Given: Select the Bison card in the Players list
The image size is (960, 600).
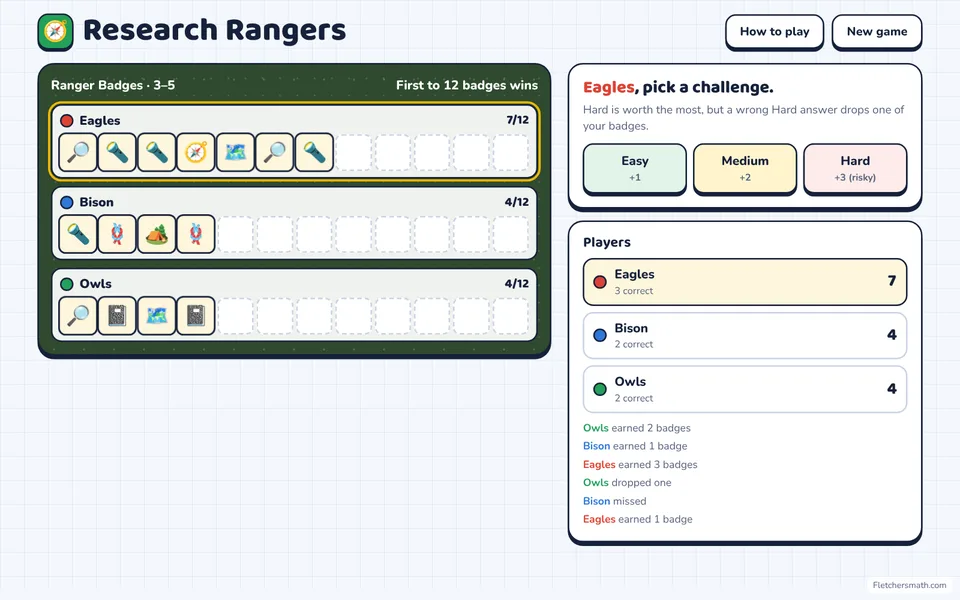Looking at the screenshot, I should [744, 335].
